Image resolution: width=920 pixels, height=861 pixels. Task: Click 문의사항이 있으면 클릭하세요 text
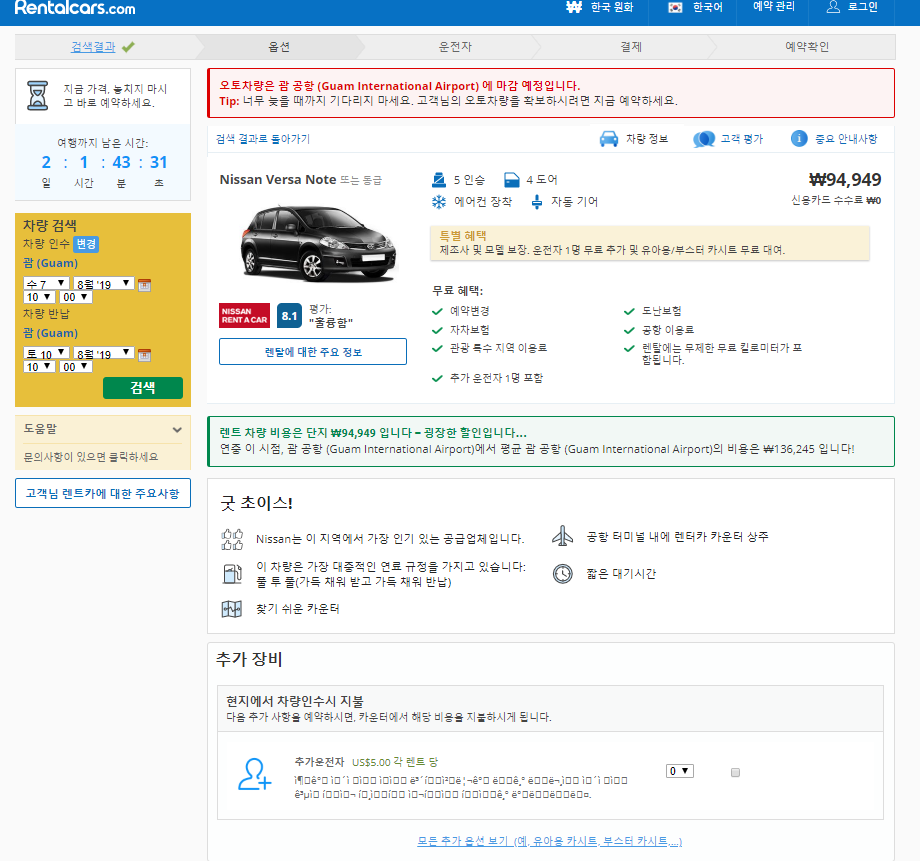click(91, 457)
